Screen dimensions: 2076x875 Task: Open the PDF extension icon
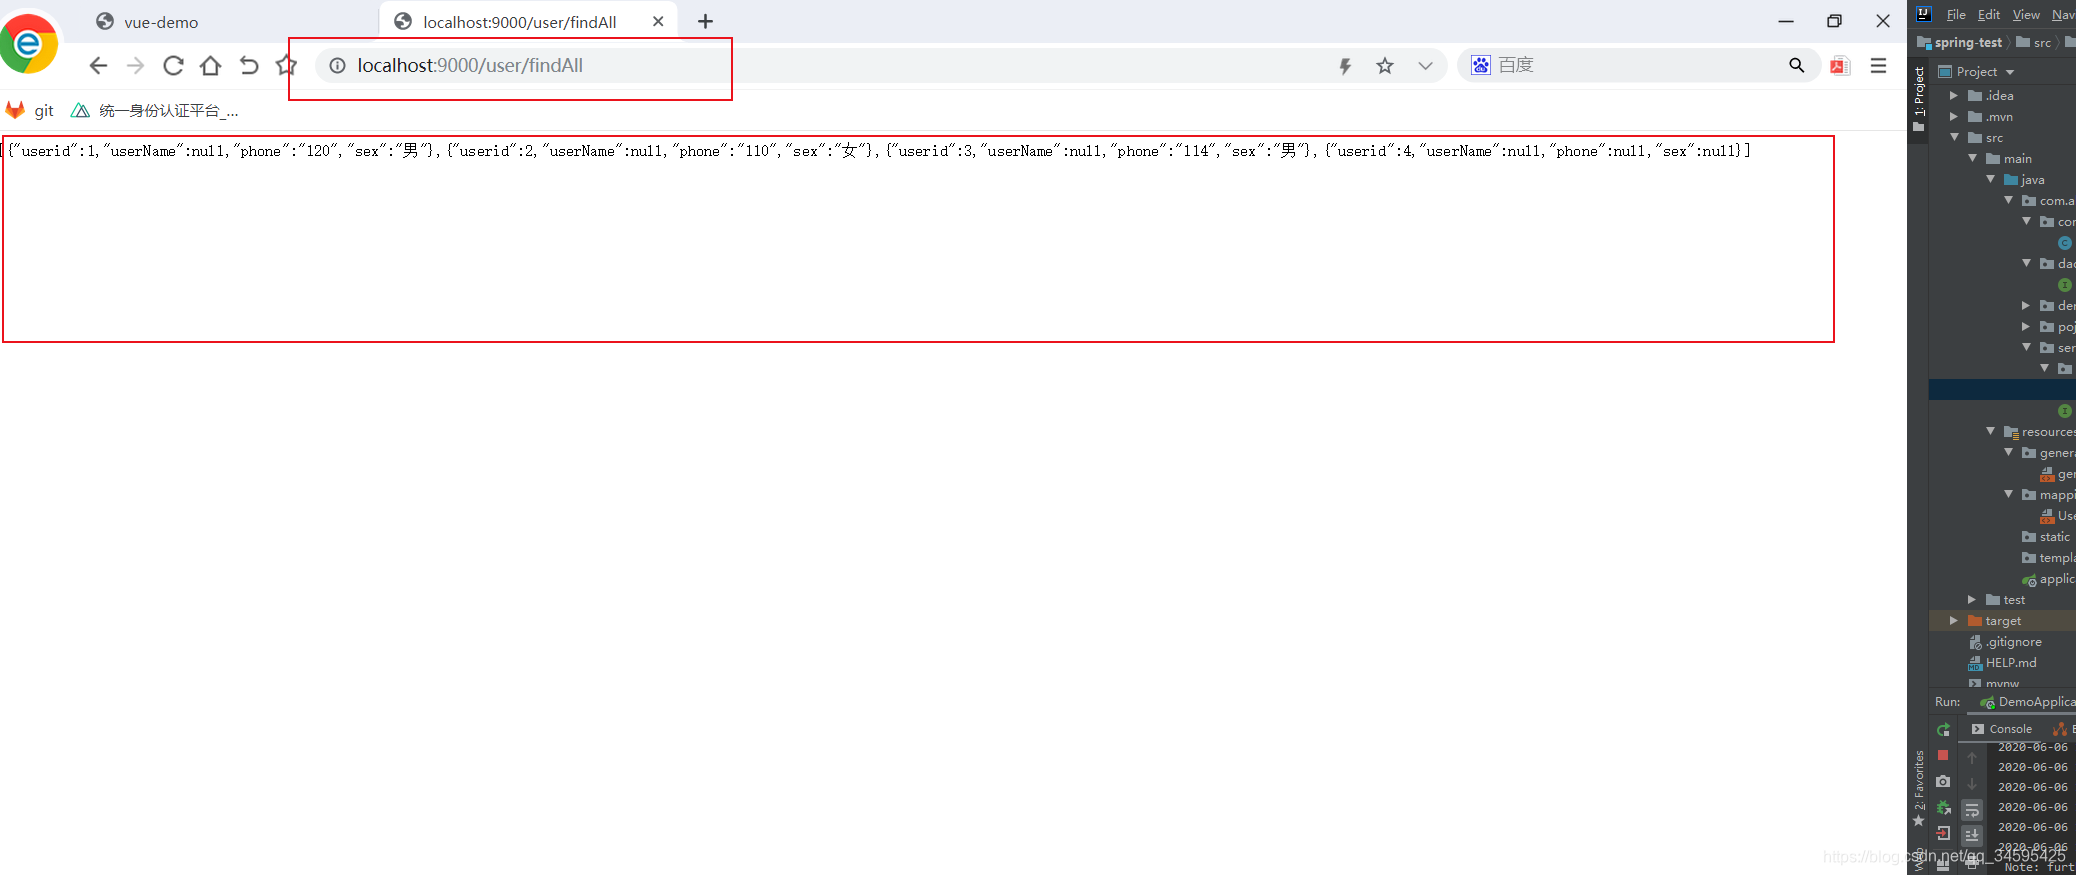(1840, 66)
